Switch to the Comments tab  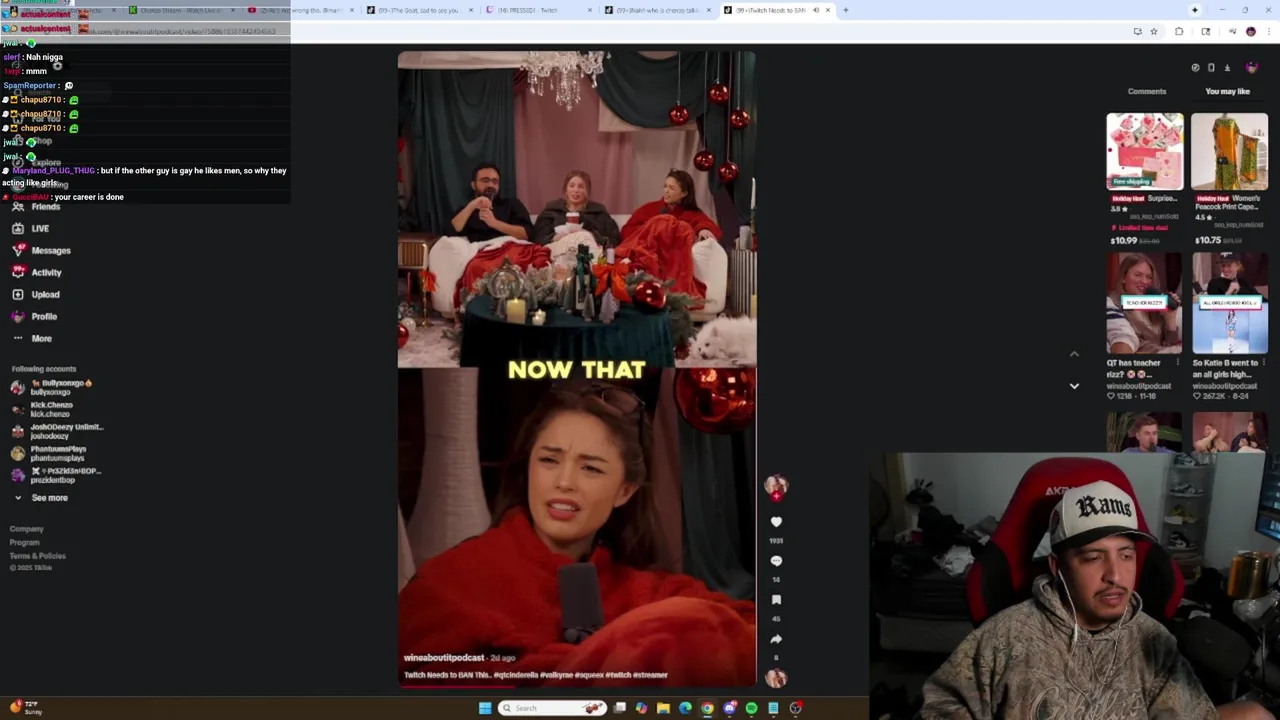1147,91
